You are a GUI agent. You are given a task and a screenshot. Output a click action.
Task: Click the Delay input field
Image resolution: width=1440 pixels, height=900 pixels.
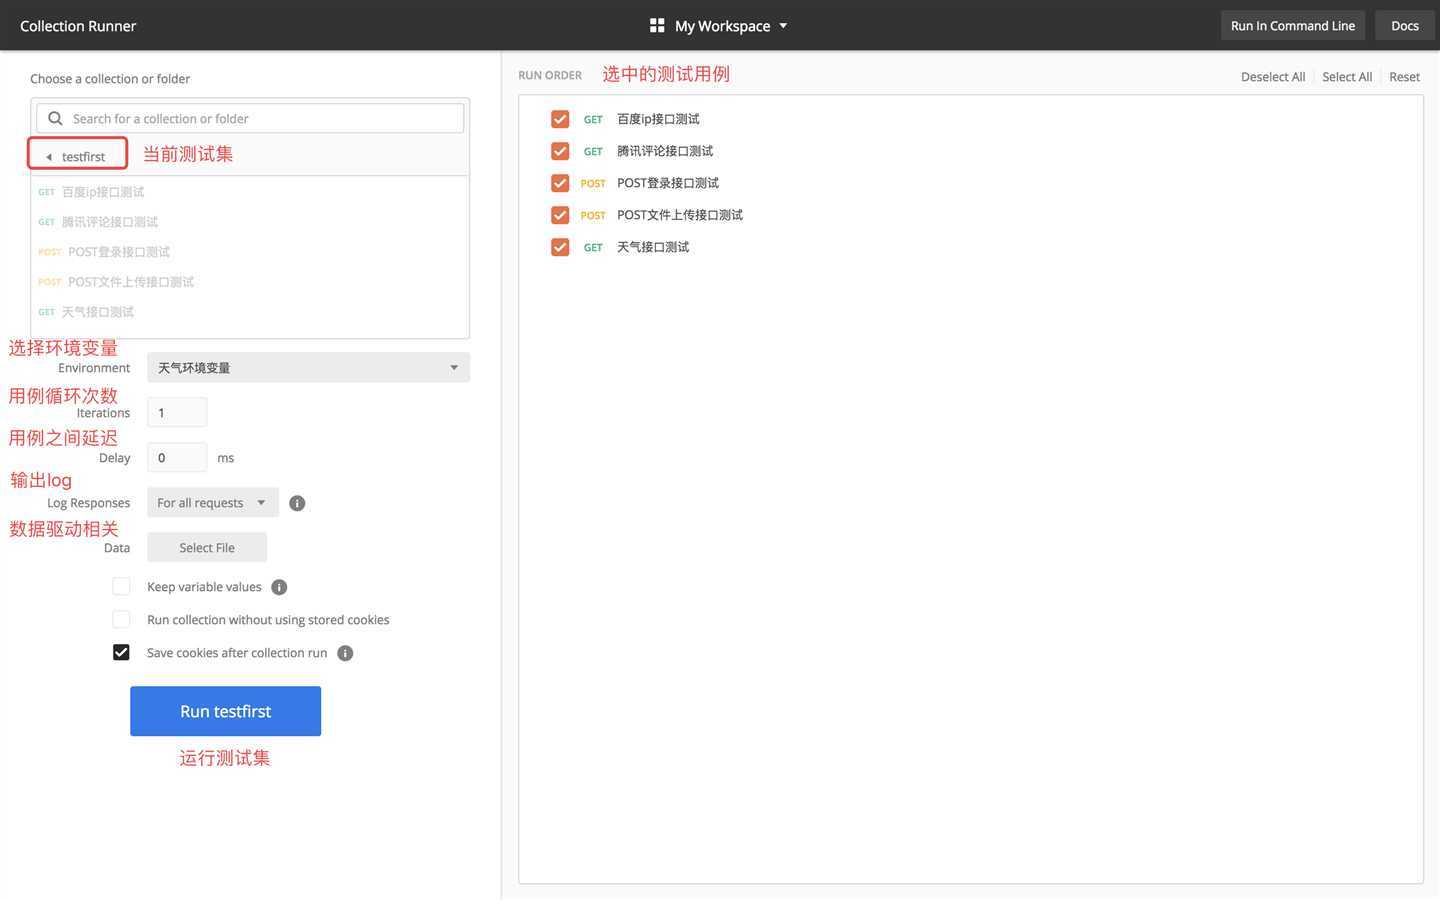tap(177, 457)
